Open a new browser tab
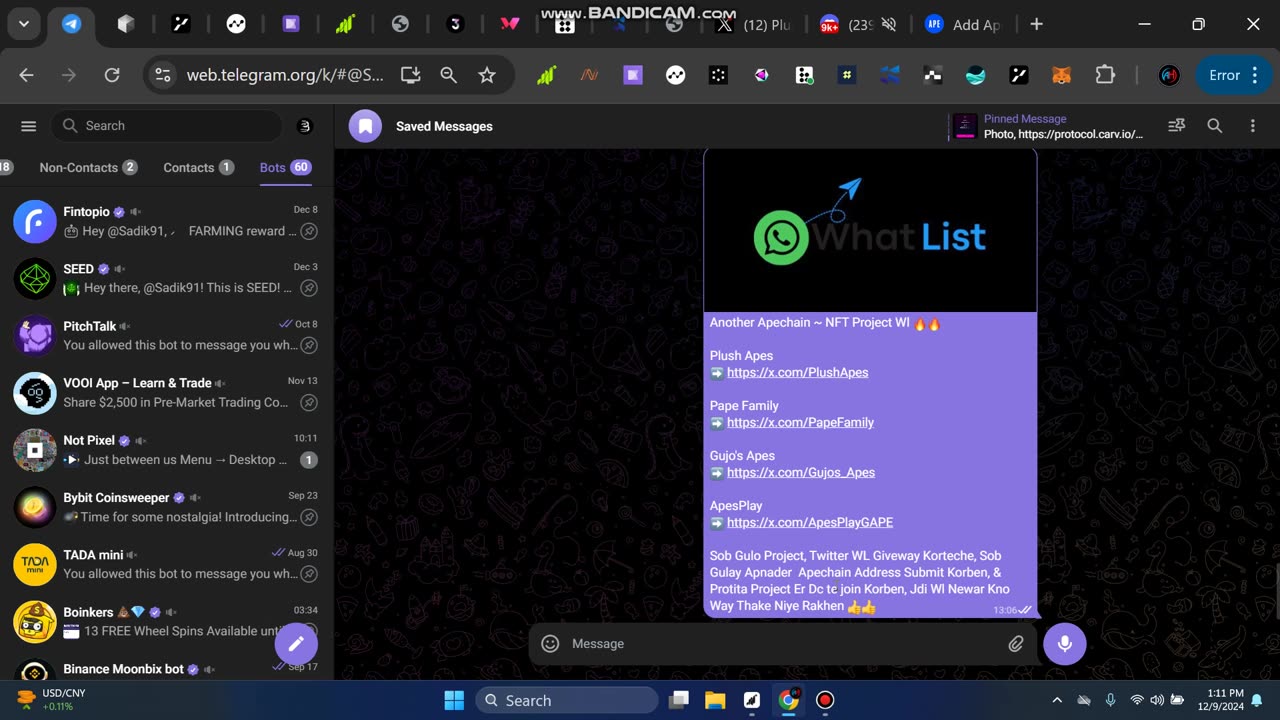1280x720 pixels. point(1036,24)
